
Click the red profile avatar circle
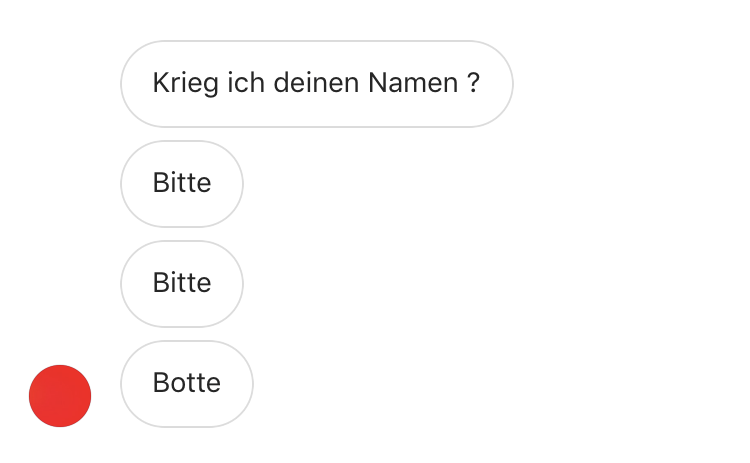pos(60,396)
